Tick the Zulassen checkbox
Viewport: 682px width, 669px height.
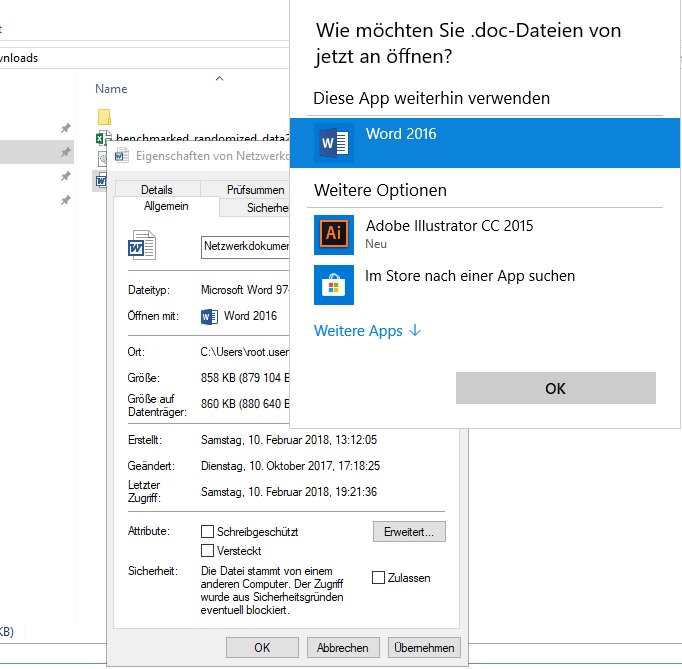pos(378,578)
